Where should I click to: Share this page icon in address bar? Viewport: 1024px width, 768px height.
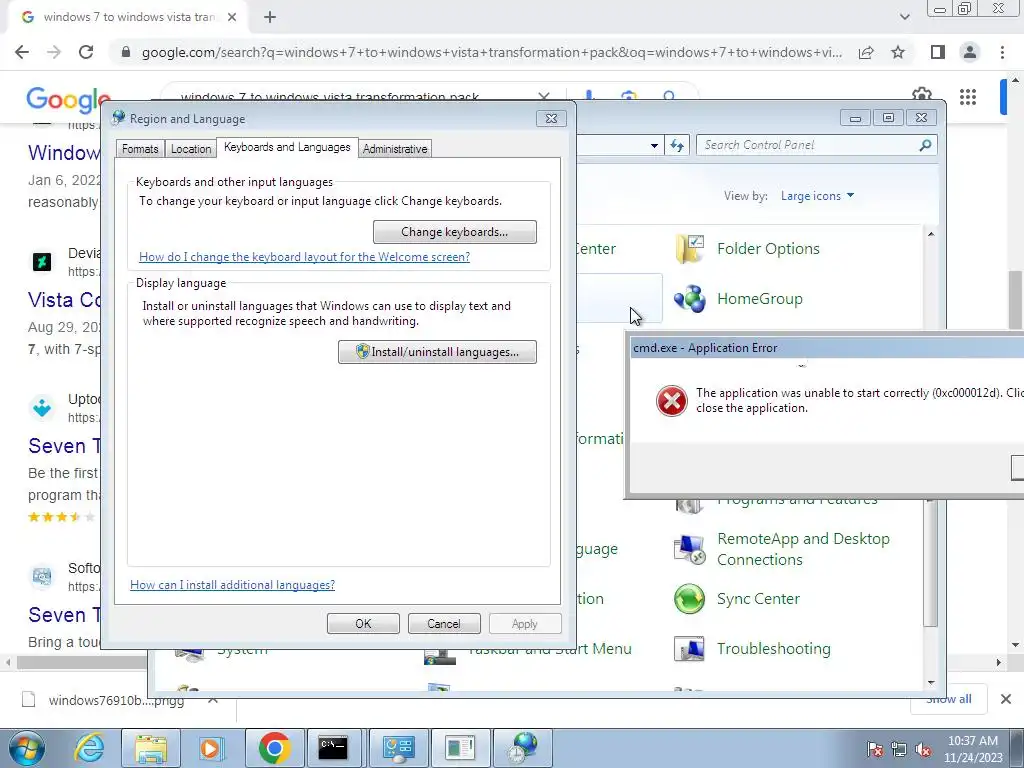click(866, 52)
